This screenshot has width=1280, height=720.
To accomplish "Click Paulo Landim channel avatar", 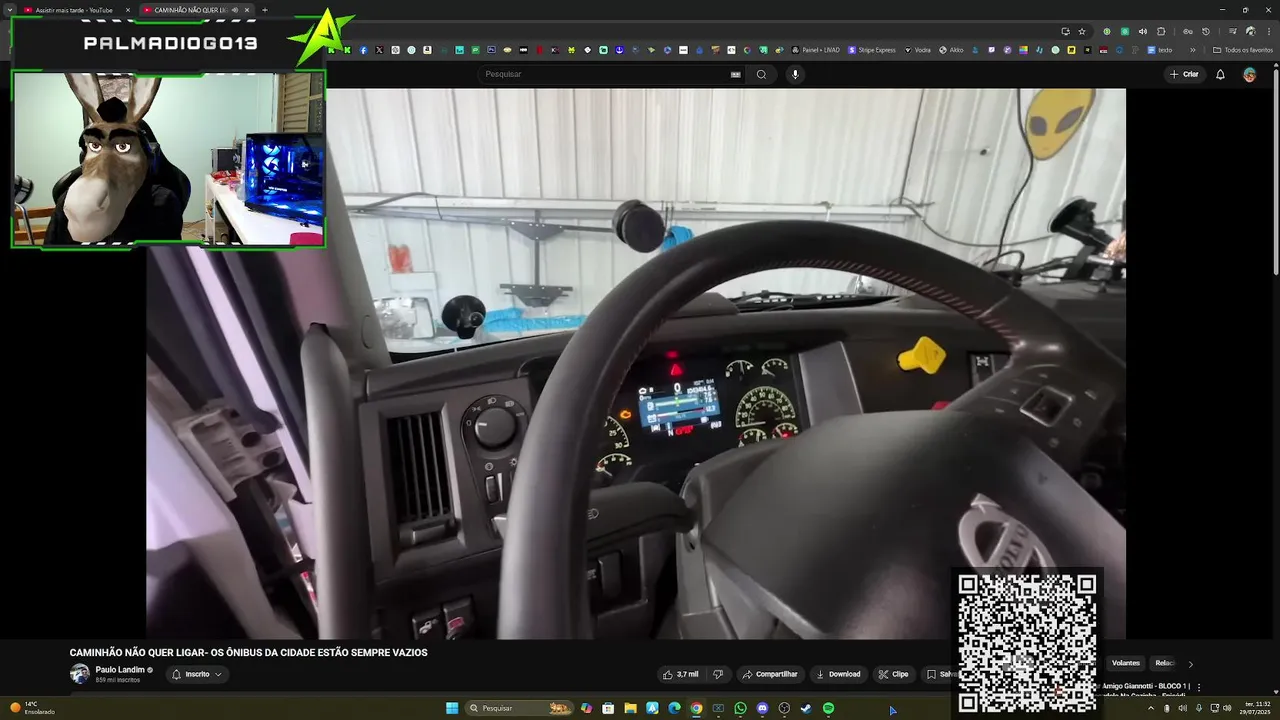I will point(79,674).
